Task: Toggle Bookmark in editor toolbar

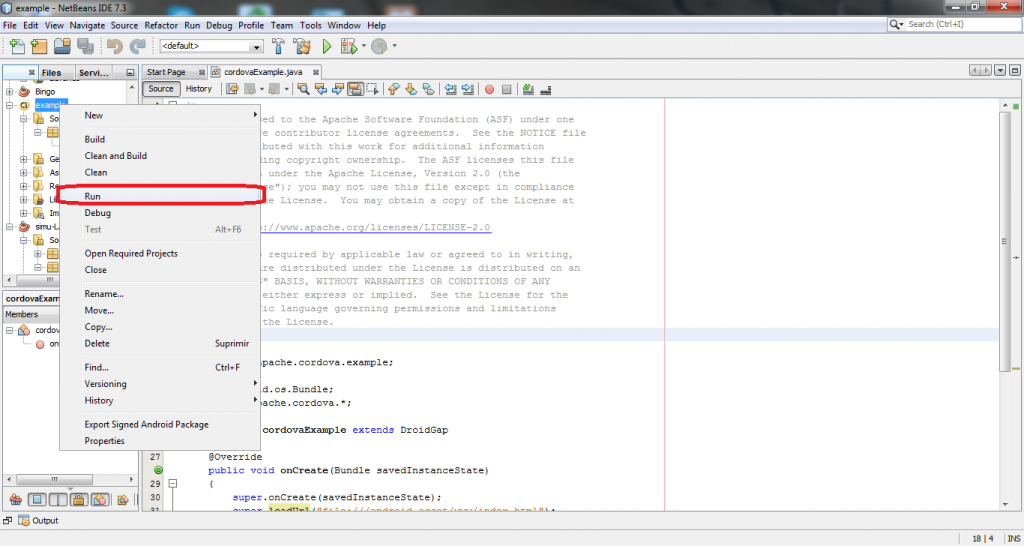Action: tap(428, 89)
